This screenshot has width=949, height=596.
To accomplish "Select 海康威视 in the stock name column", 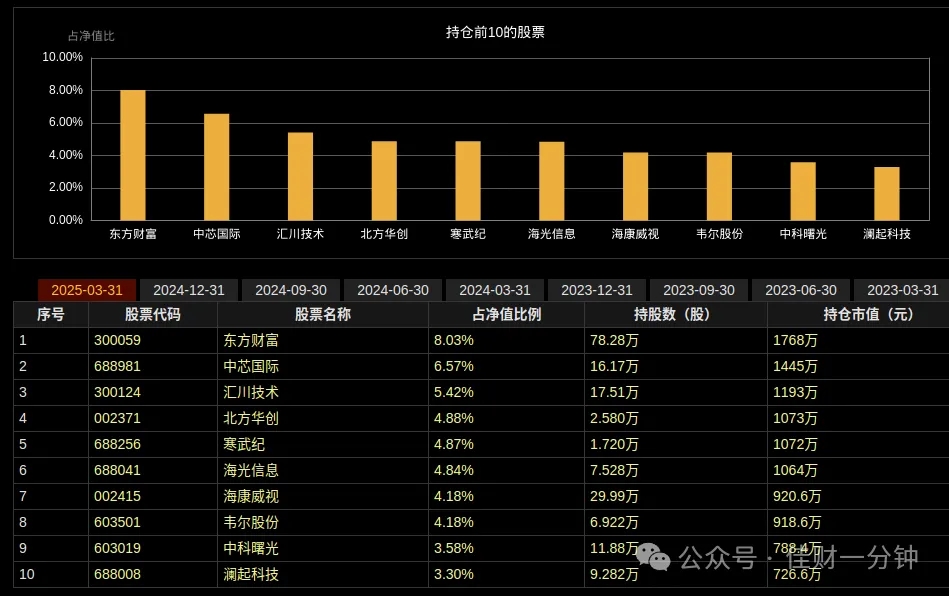I will point(251,496).
